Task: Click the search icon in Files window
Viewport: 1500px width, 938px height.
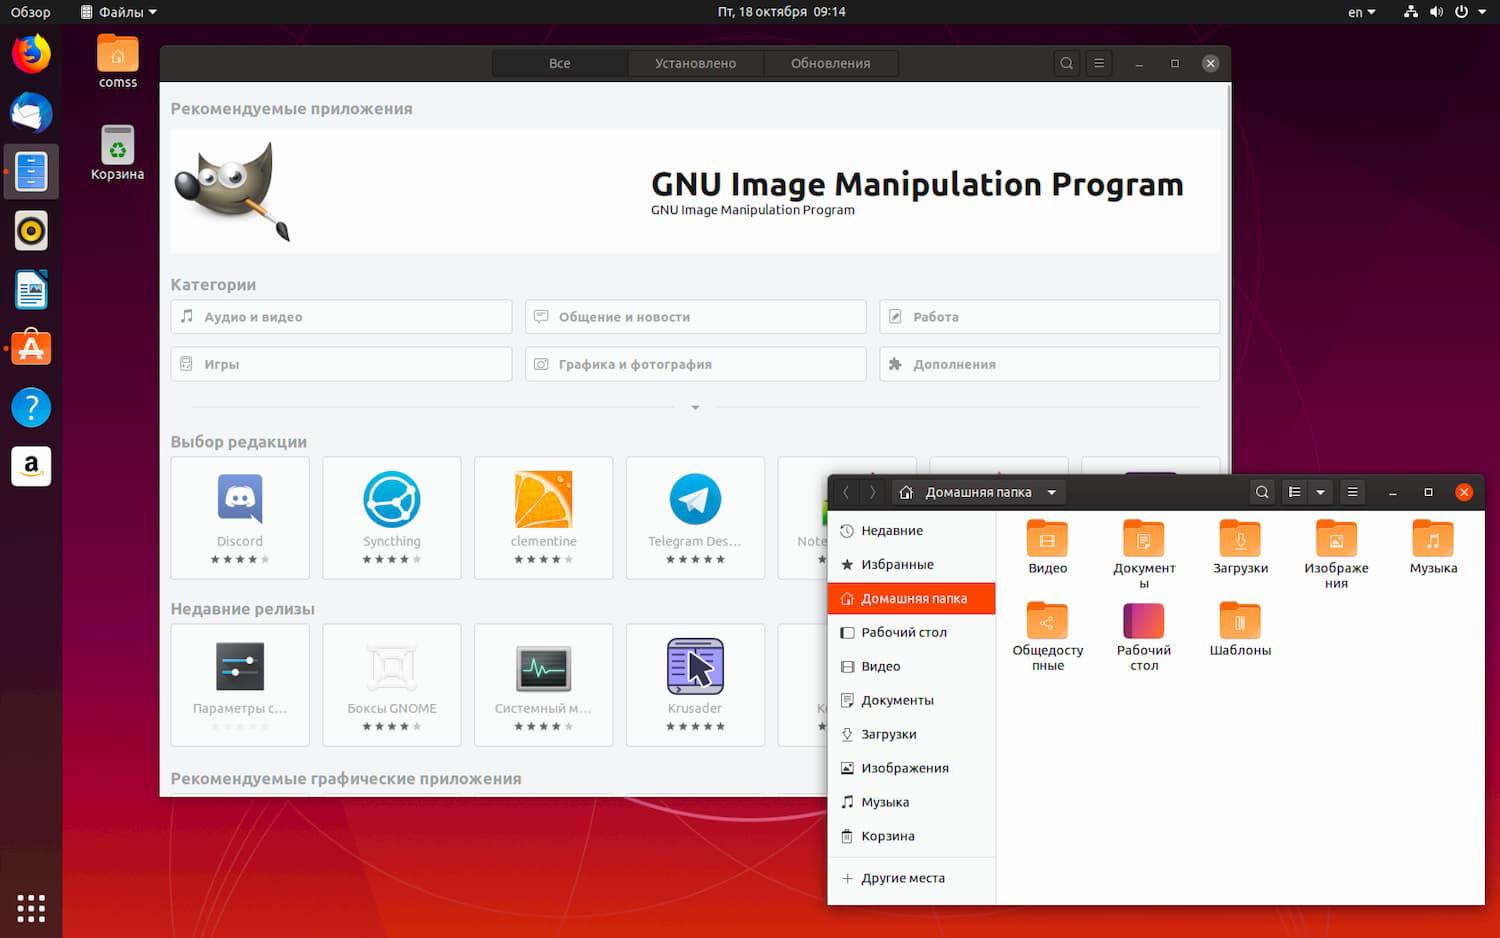Action: click(x=1262, y=492)
